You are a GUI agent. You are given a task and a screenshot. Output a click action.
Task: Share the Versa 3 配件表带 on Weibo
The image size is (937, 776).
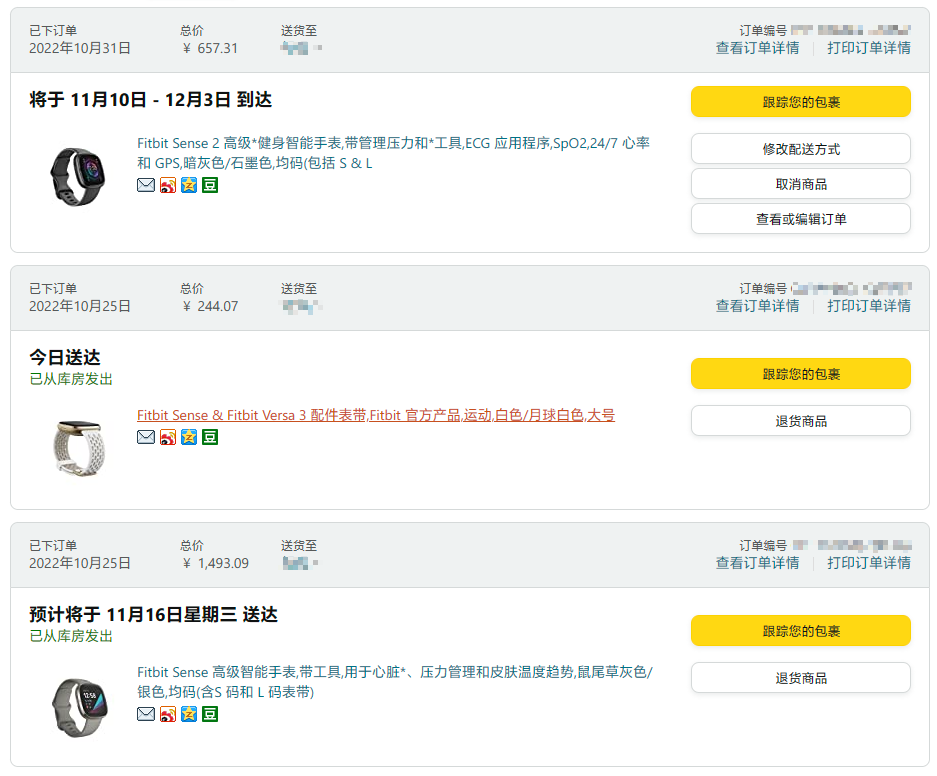coord(167,437)
